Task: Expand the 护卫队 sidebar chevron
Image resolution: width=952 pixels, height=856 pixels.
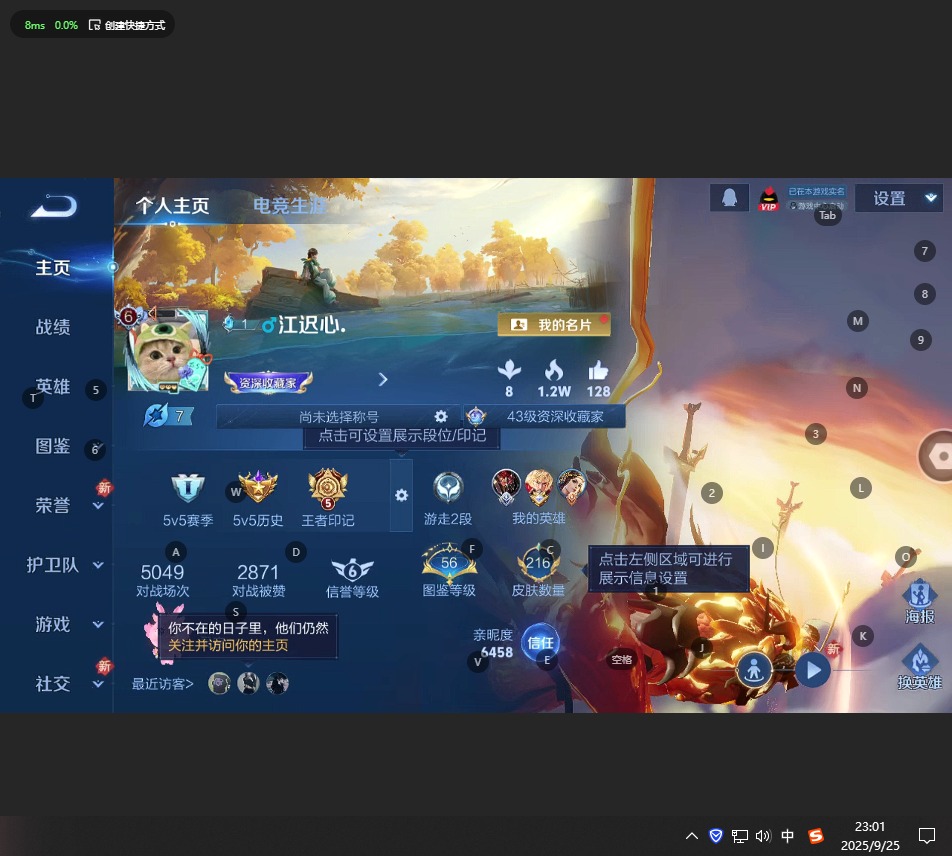Action: pos(98,565)
